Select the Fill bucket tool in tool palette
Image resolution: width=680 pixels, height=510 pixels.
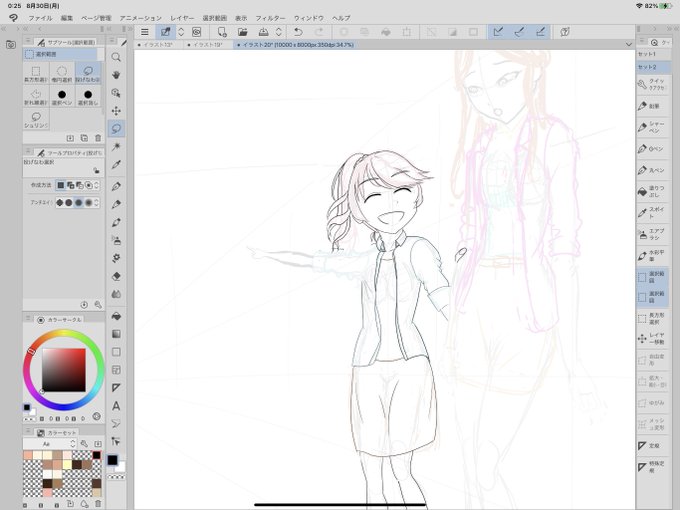coord(116,316)
